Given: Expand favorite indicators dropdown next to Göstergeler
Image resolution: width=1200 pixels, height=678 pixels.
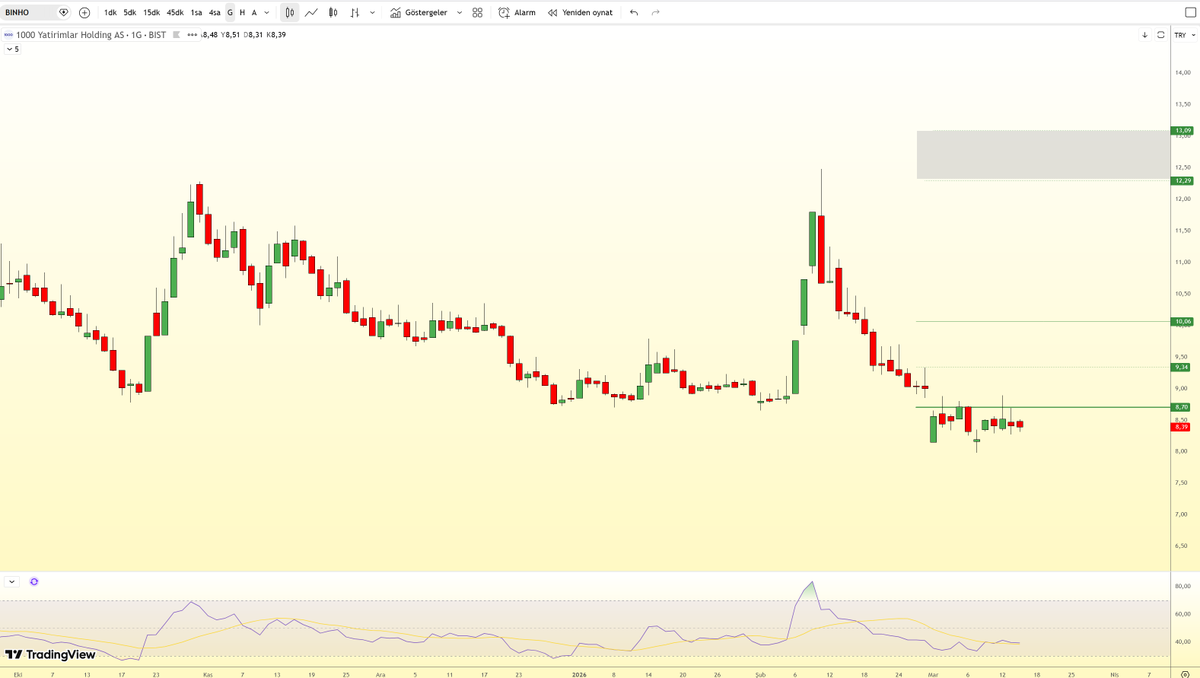Looking at the screenshot, I should (x=459, y=13).
